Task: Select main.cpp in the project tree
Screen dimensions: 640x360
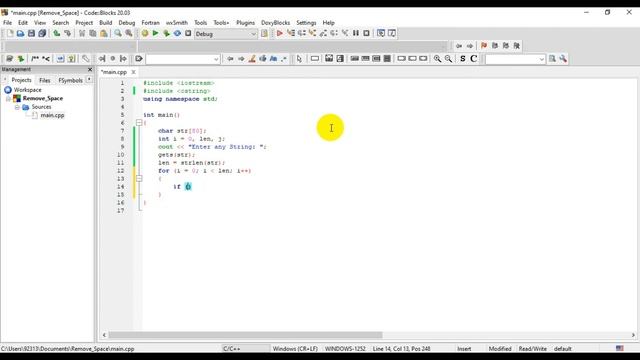Action: tap(52, 116)
